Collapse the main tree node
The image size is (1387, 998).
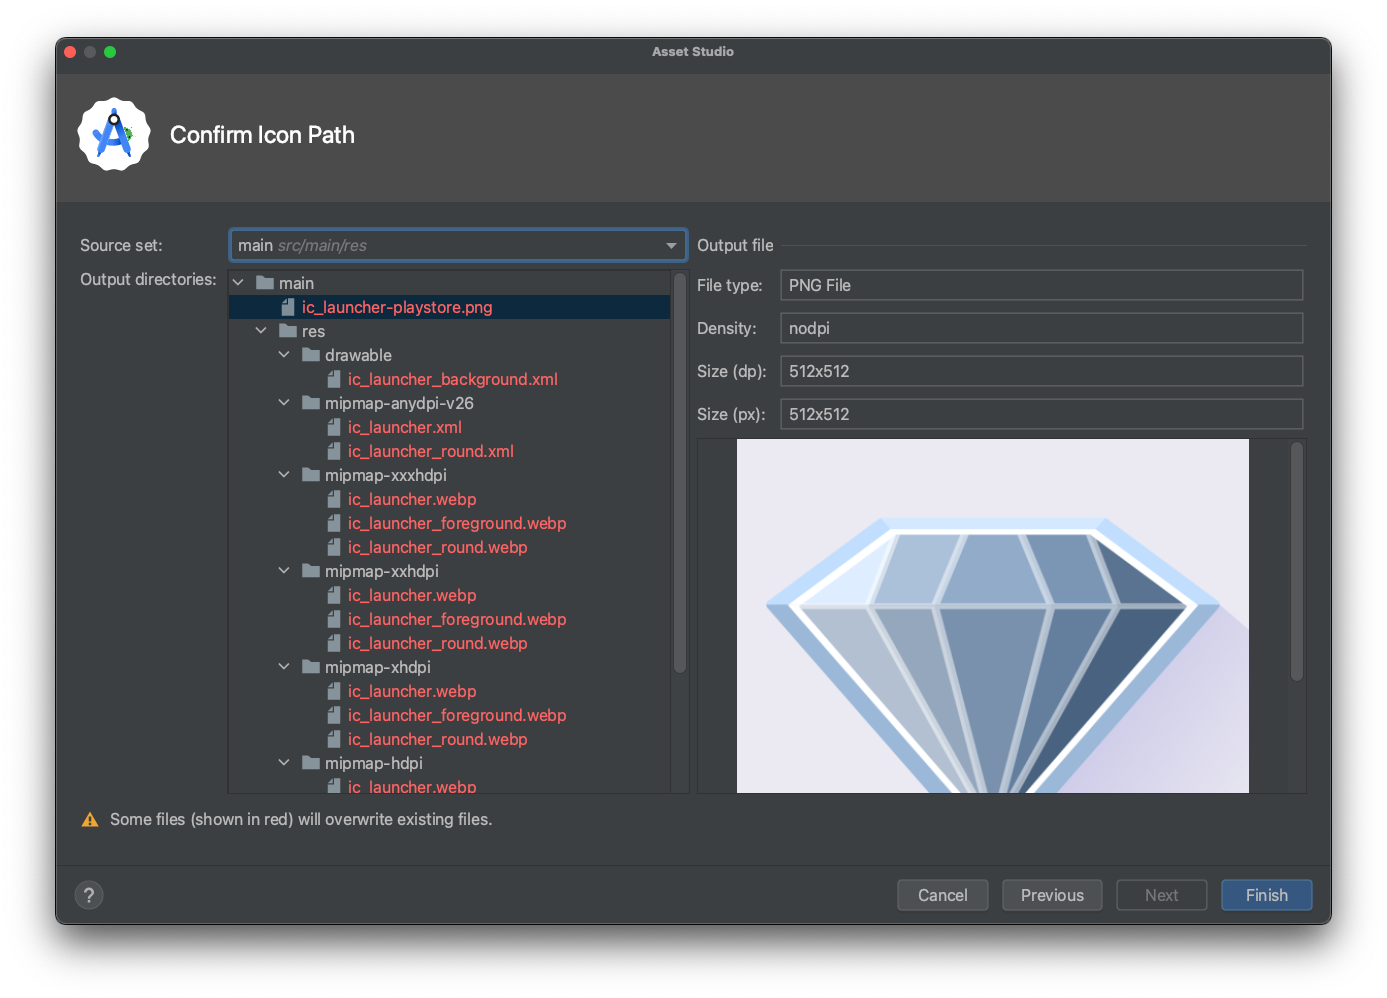238,283
